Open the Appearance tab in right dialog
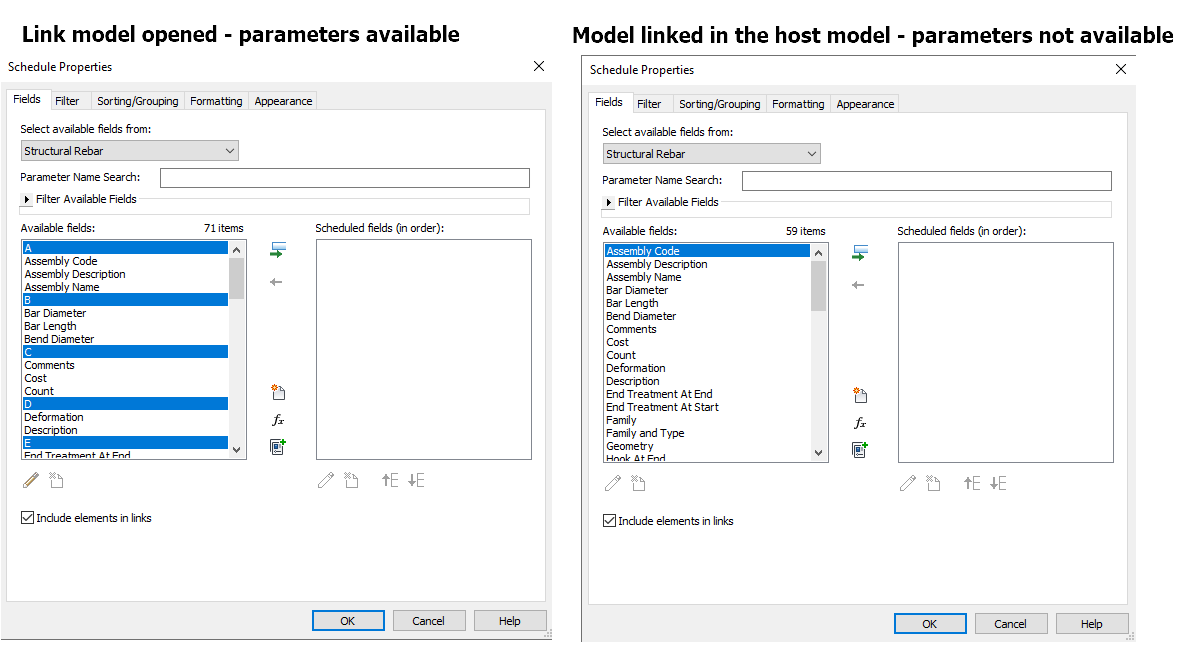 pyautogui.click(x=865, y=104)
